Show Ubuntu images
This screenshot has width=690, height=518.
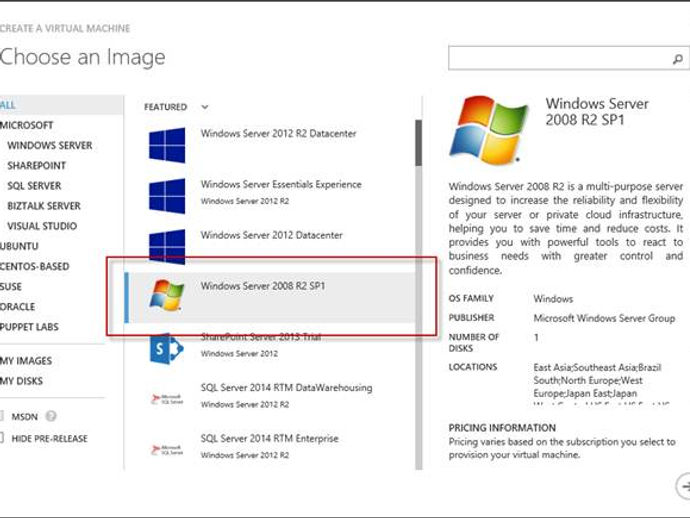(x=19, y=246)
